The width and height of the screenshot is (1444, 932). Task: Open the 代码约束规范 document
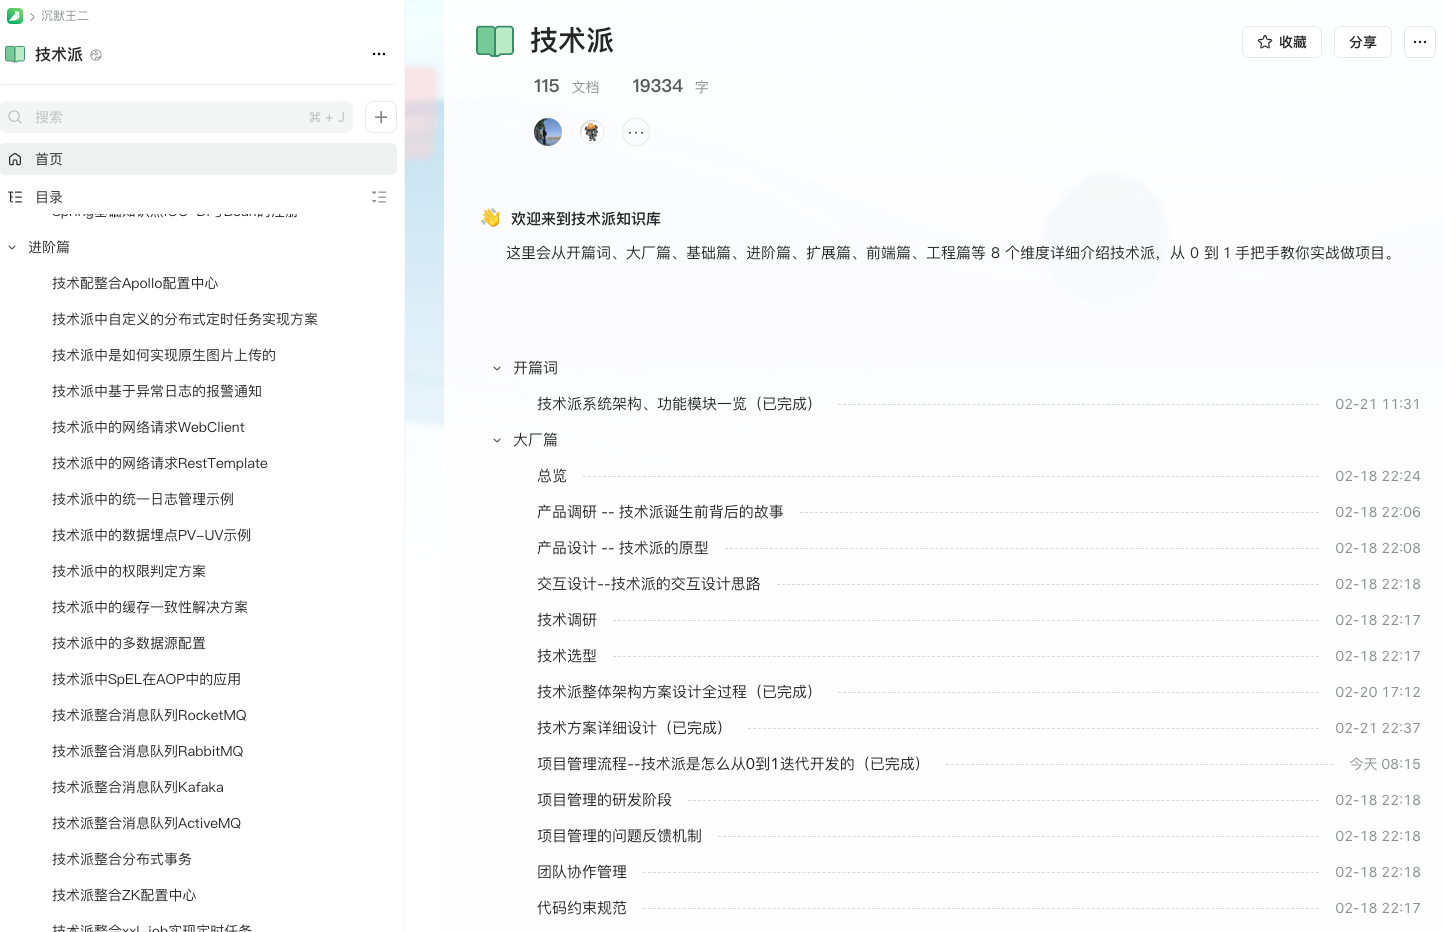[582, 908]
